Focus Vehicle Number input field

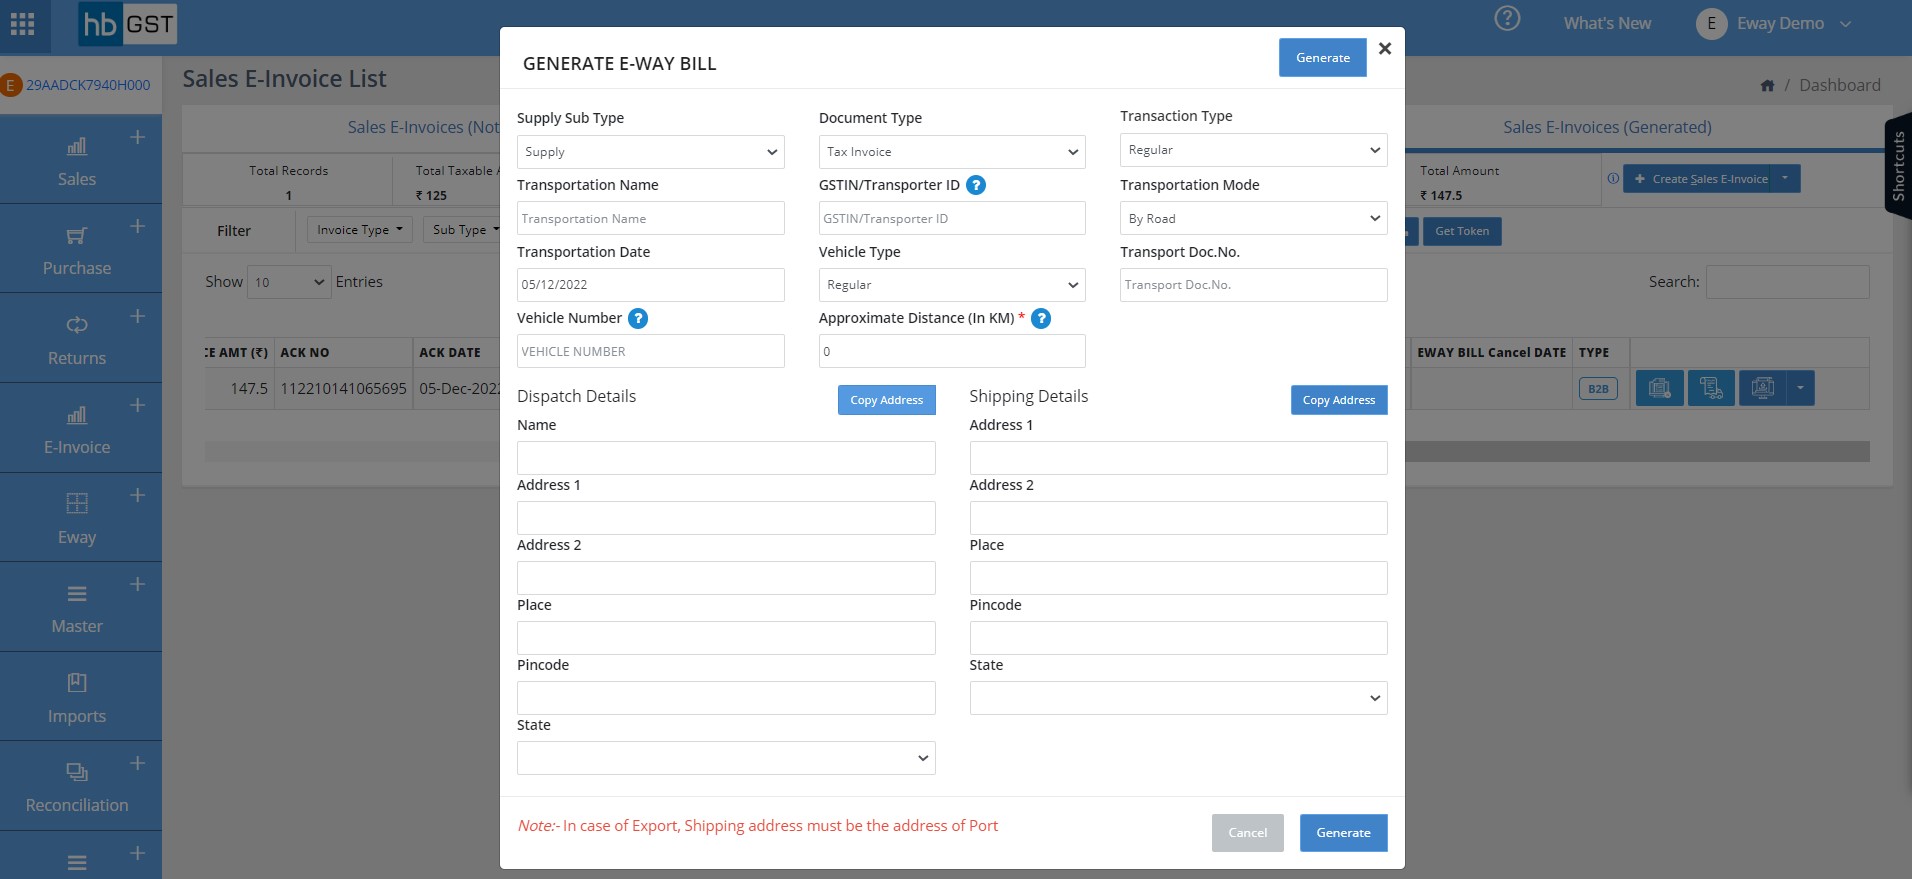(x=650, y=351)
